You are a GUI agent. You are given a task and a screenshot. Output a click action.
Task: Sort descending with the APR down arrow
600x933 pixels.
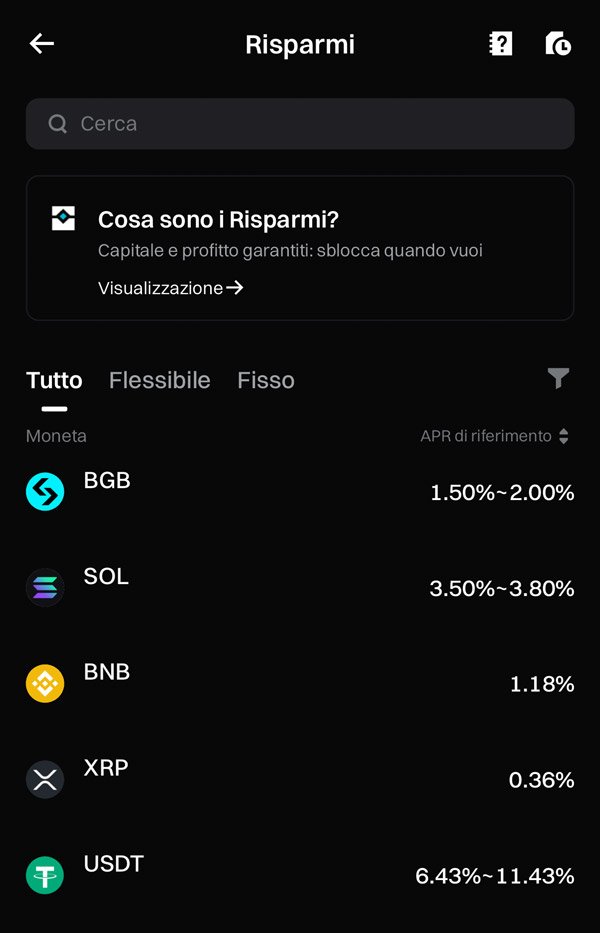point(565,441)
